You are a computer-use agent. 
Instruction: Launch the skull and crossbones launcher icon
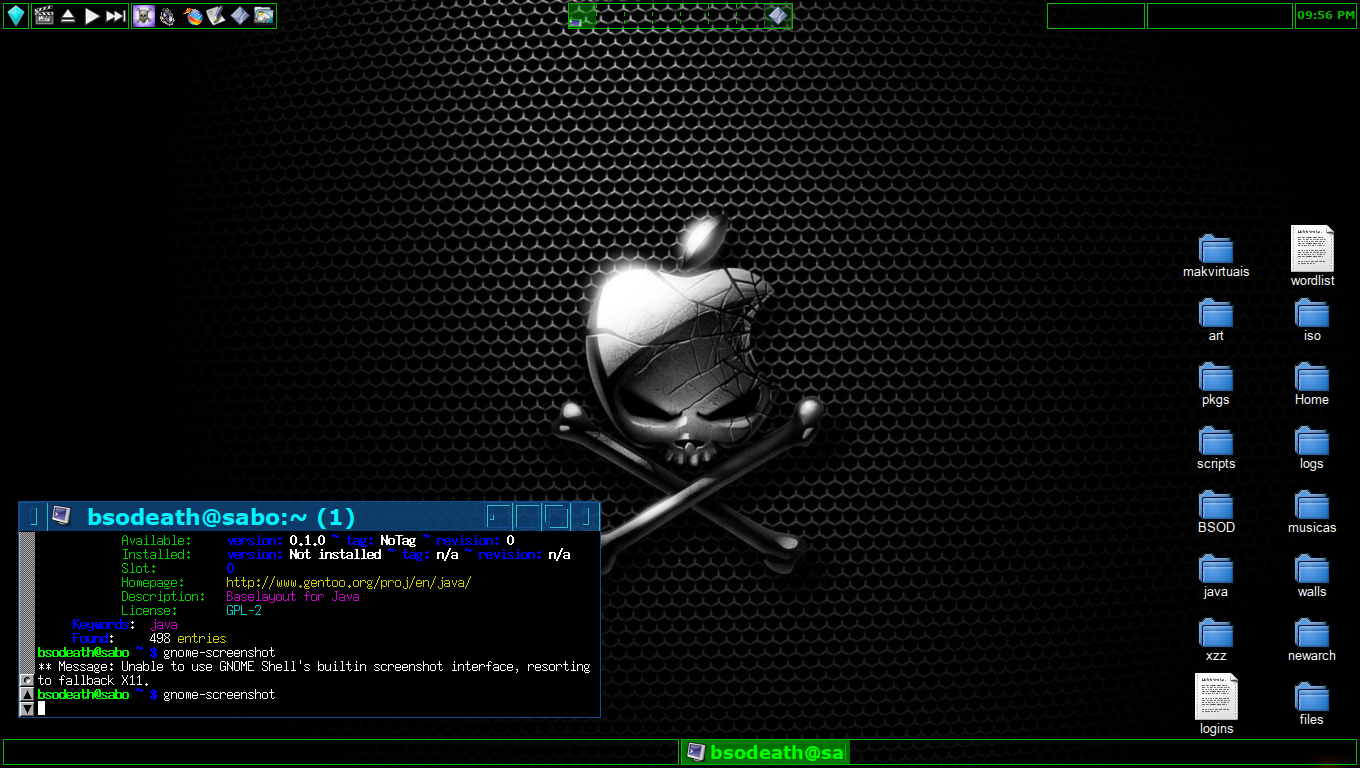coord(144,16)
